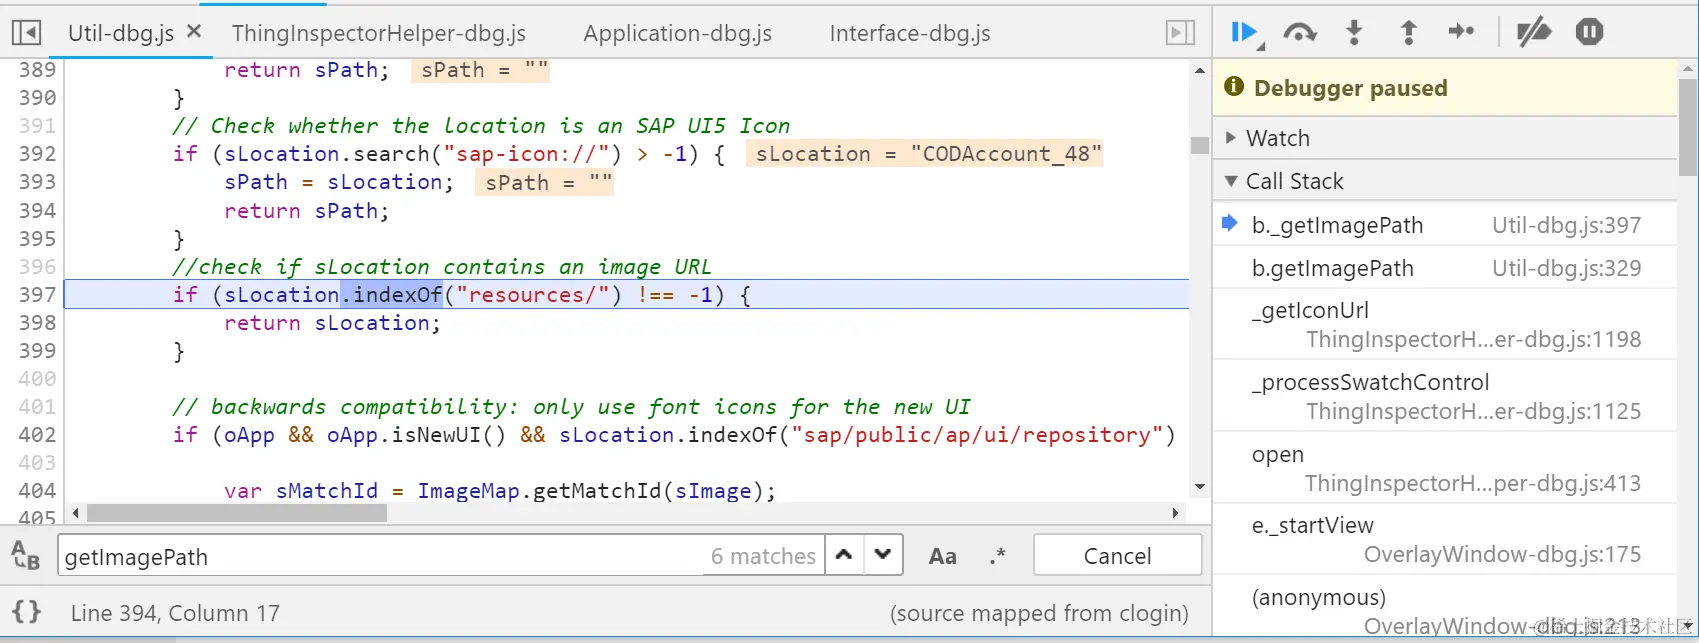The height and width of the screenshot is (643, 1699).
Task: Click the 'Debugger paused' banner text
Action: pos(1350,88)
